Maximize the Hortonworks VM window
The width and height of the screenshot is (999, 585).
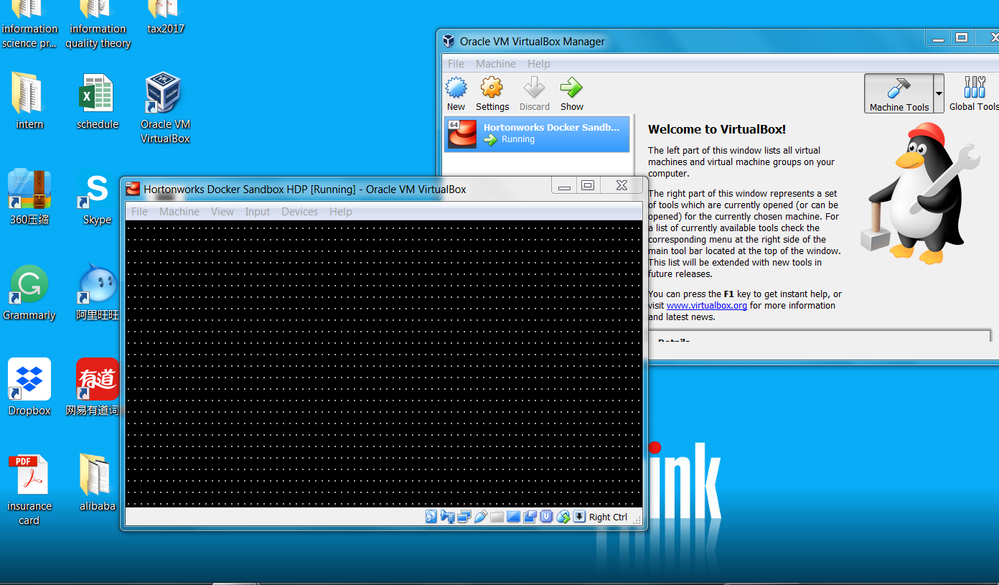(587, 185)
